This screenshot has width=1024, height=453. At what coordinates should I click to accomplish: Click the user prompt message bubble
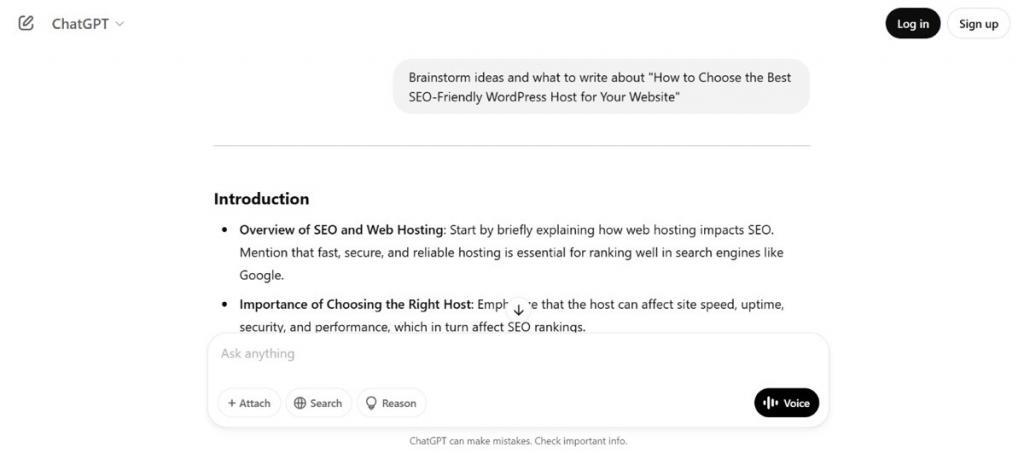click(600, 86)
